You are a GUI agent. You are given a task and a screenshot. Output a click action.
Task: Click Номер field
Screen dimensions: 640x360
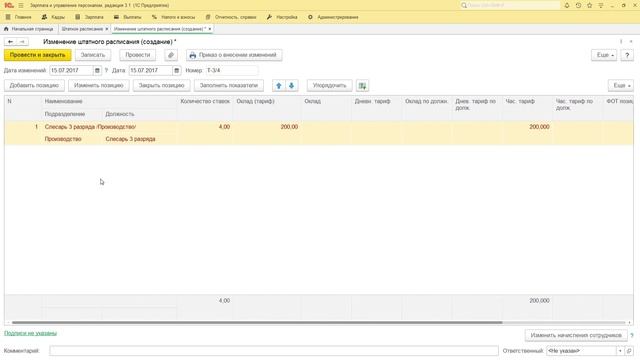[x=232, y=70]
